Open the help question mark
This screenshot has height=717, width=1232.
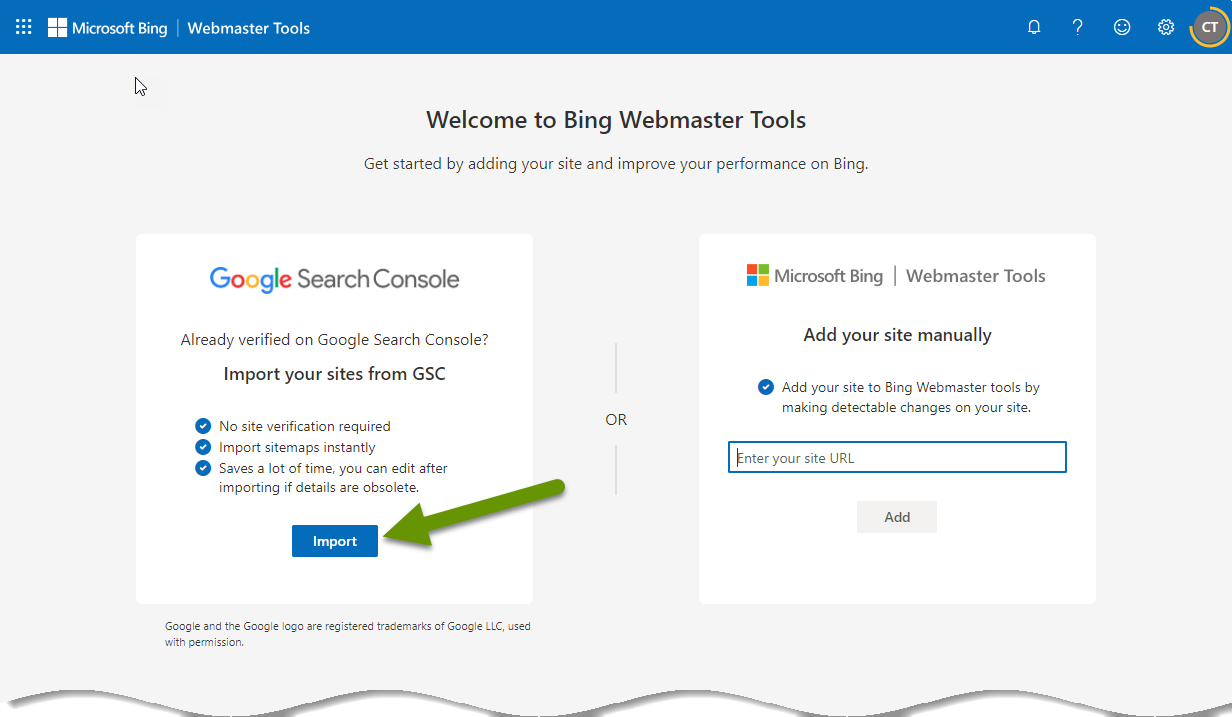1077,27
